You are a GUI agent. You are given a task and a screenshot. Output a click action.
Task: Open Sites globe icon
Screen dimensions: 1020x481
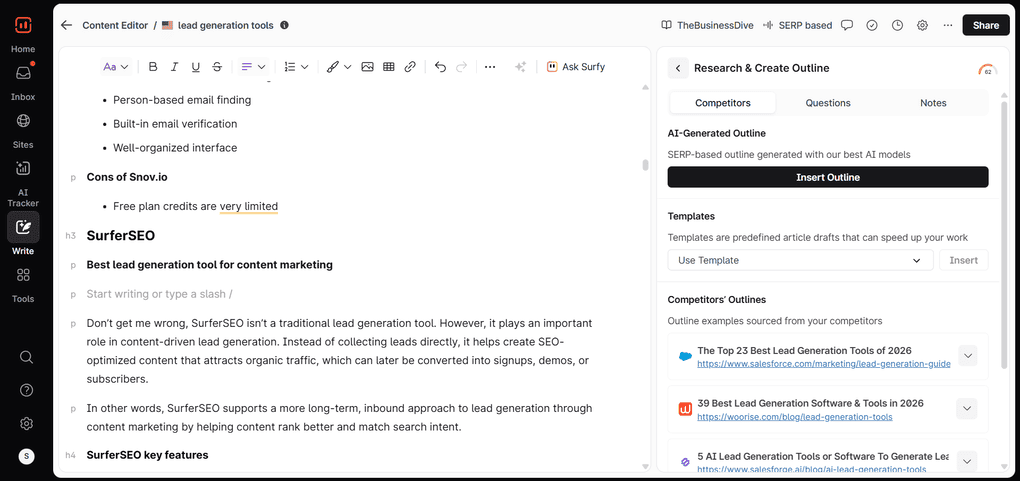[x=23, y=120]
